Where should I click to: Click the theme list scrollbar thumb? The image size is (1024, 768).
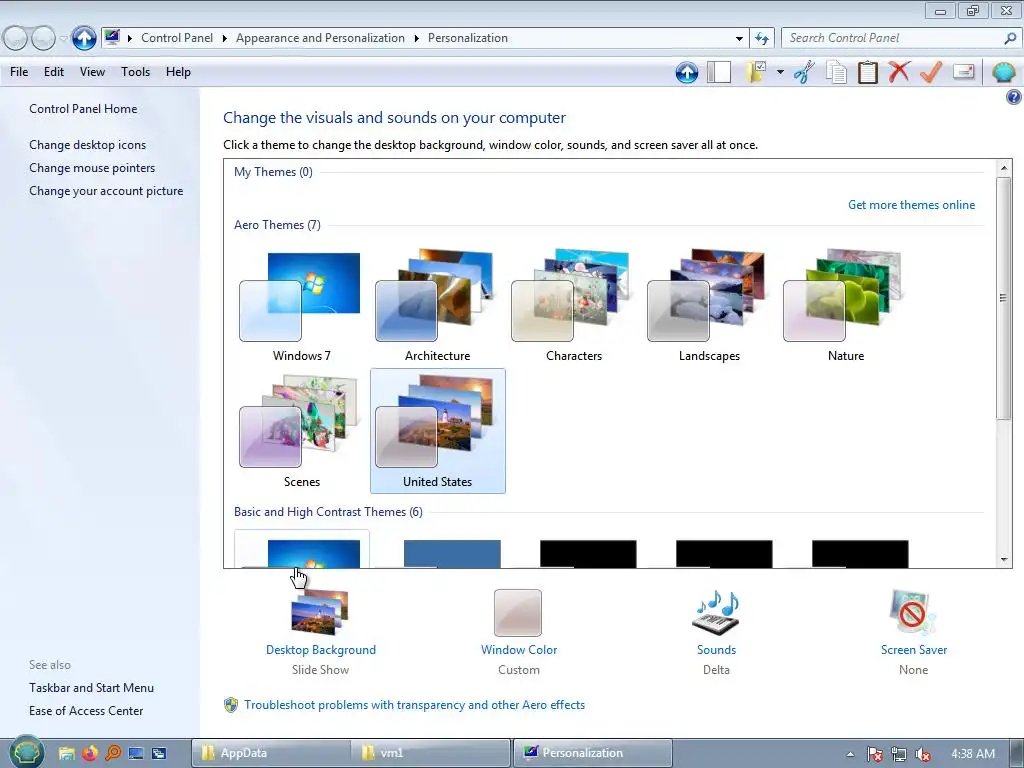coord(1004,298)
